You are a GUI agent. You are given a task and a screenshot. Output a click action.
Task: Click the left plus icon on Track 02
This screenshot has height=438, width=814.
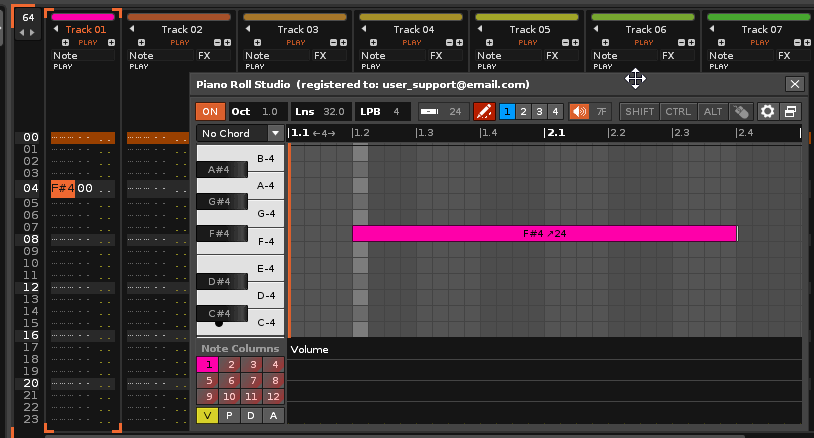[141, 43]
